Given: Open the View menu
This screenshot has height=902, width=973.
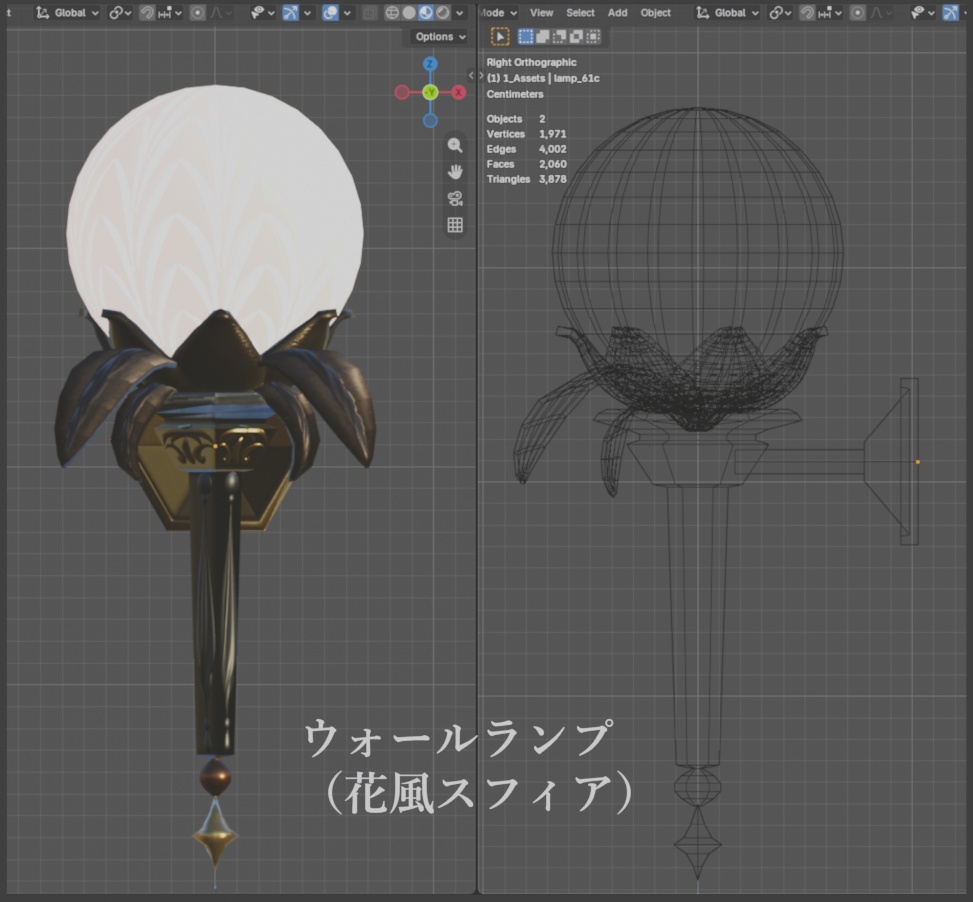Looking at the screenshot, I should point(541,12).
